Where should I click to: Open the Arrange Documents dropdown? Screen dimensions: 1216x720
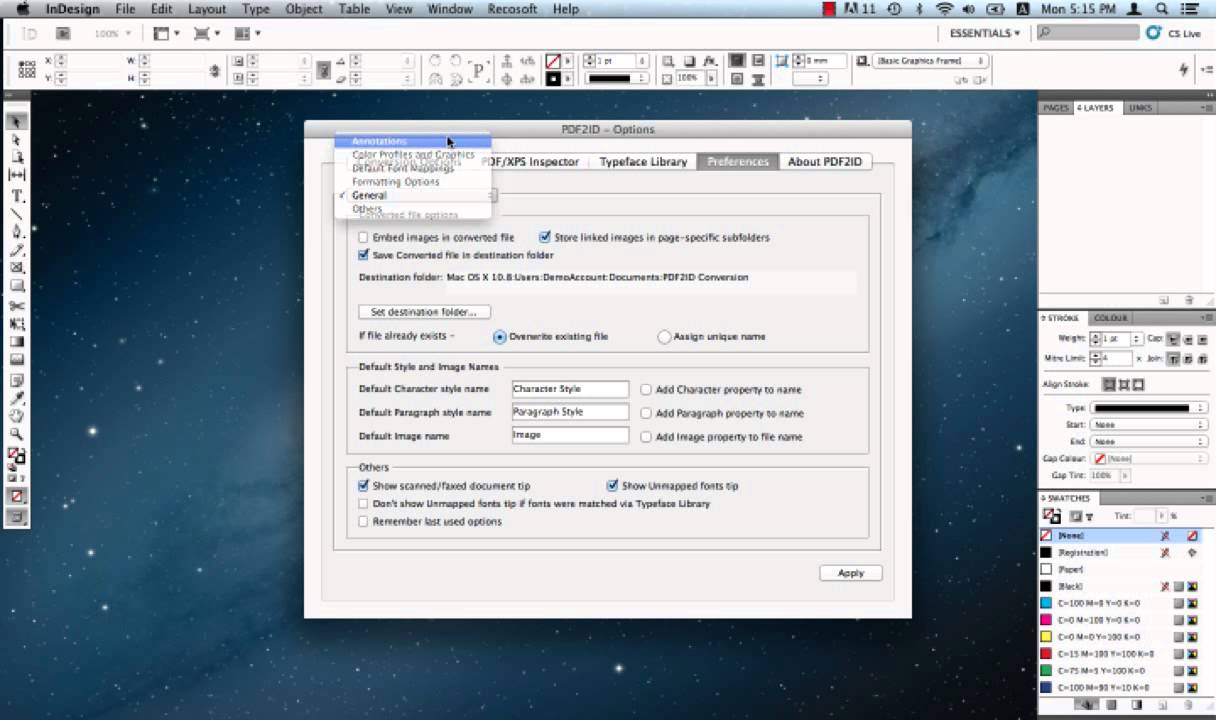(x=247, y=33)
